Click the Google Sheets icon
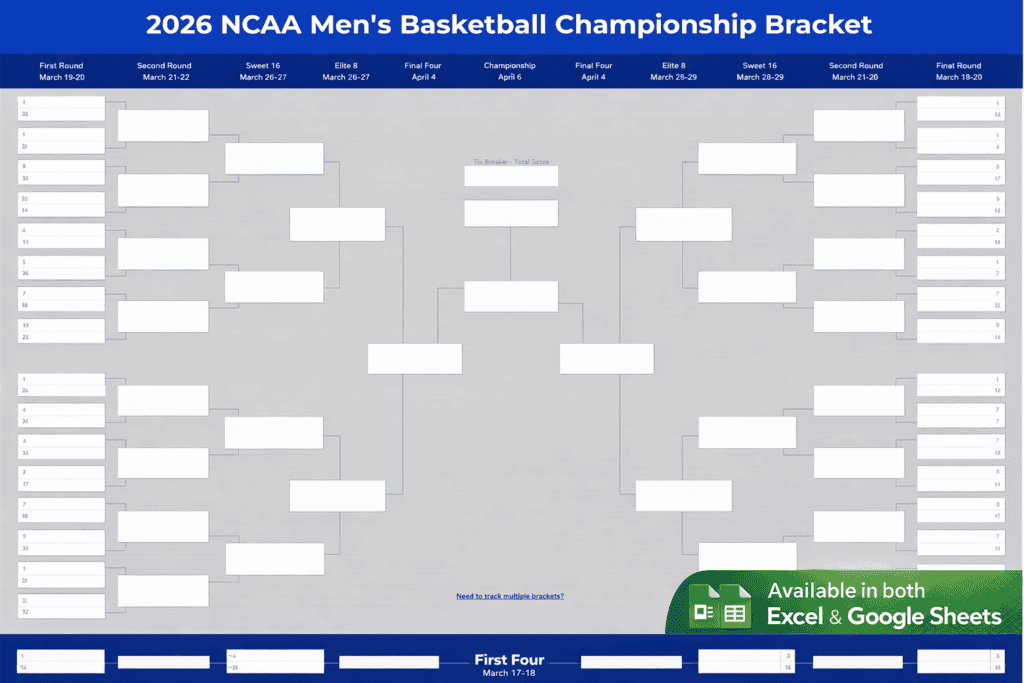 [x=736, y=613]
